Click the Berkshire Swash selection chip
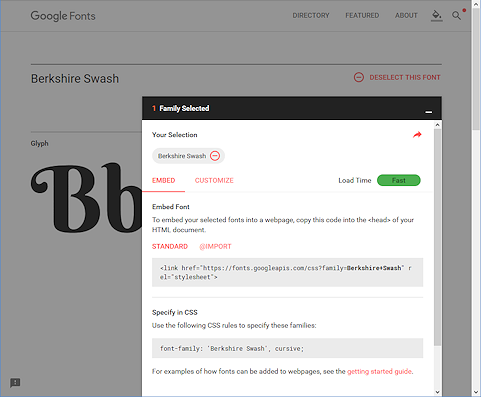 pos(188,156)
